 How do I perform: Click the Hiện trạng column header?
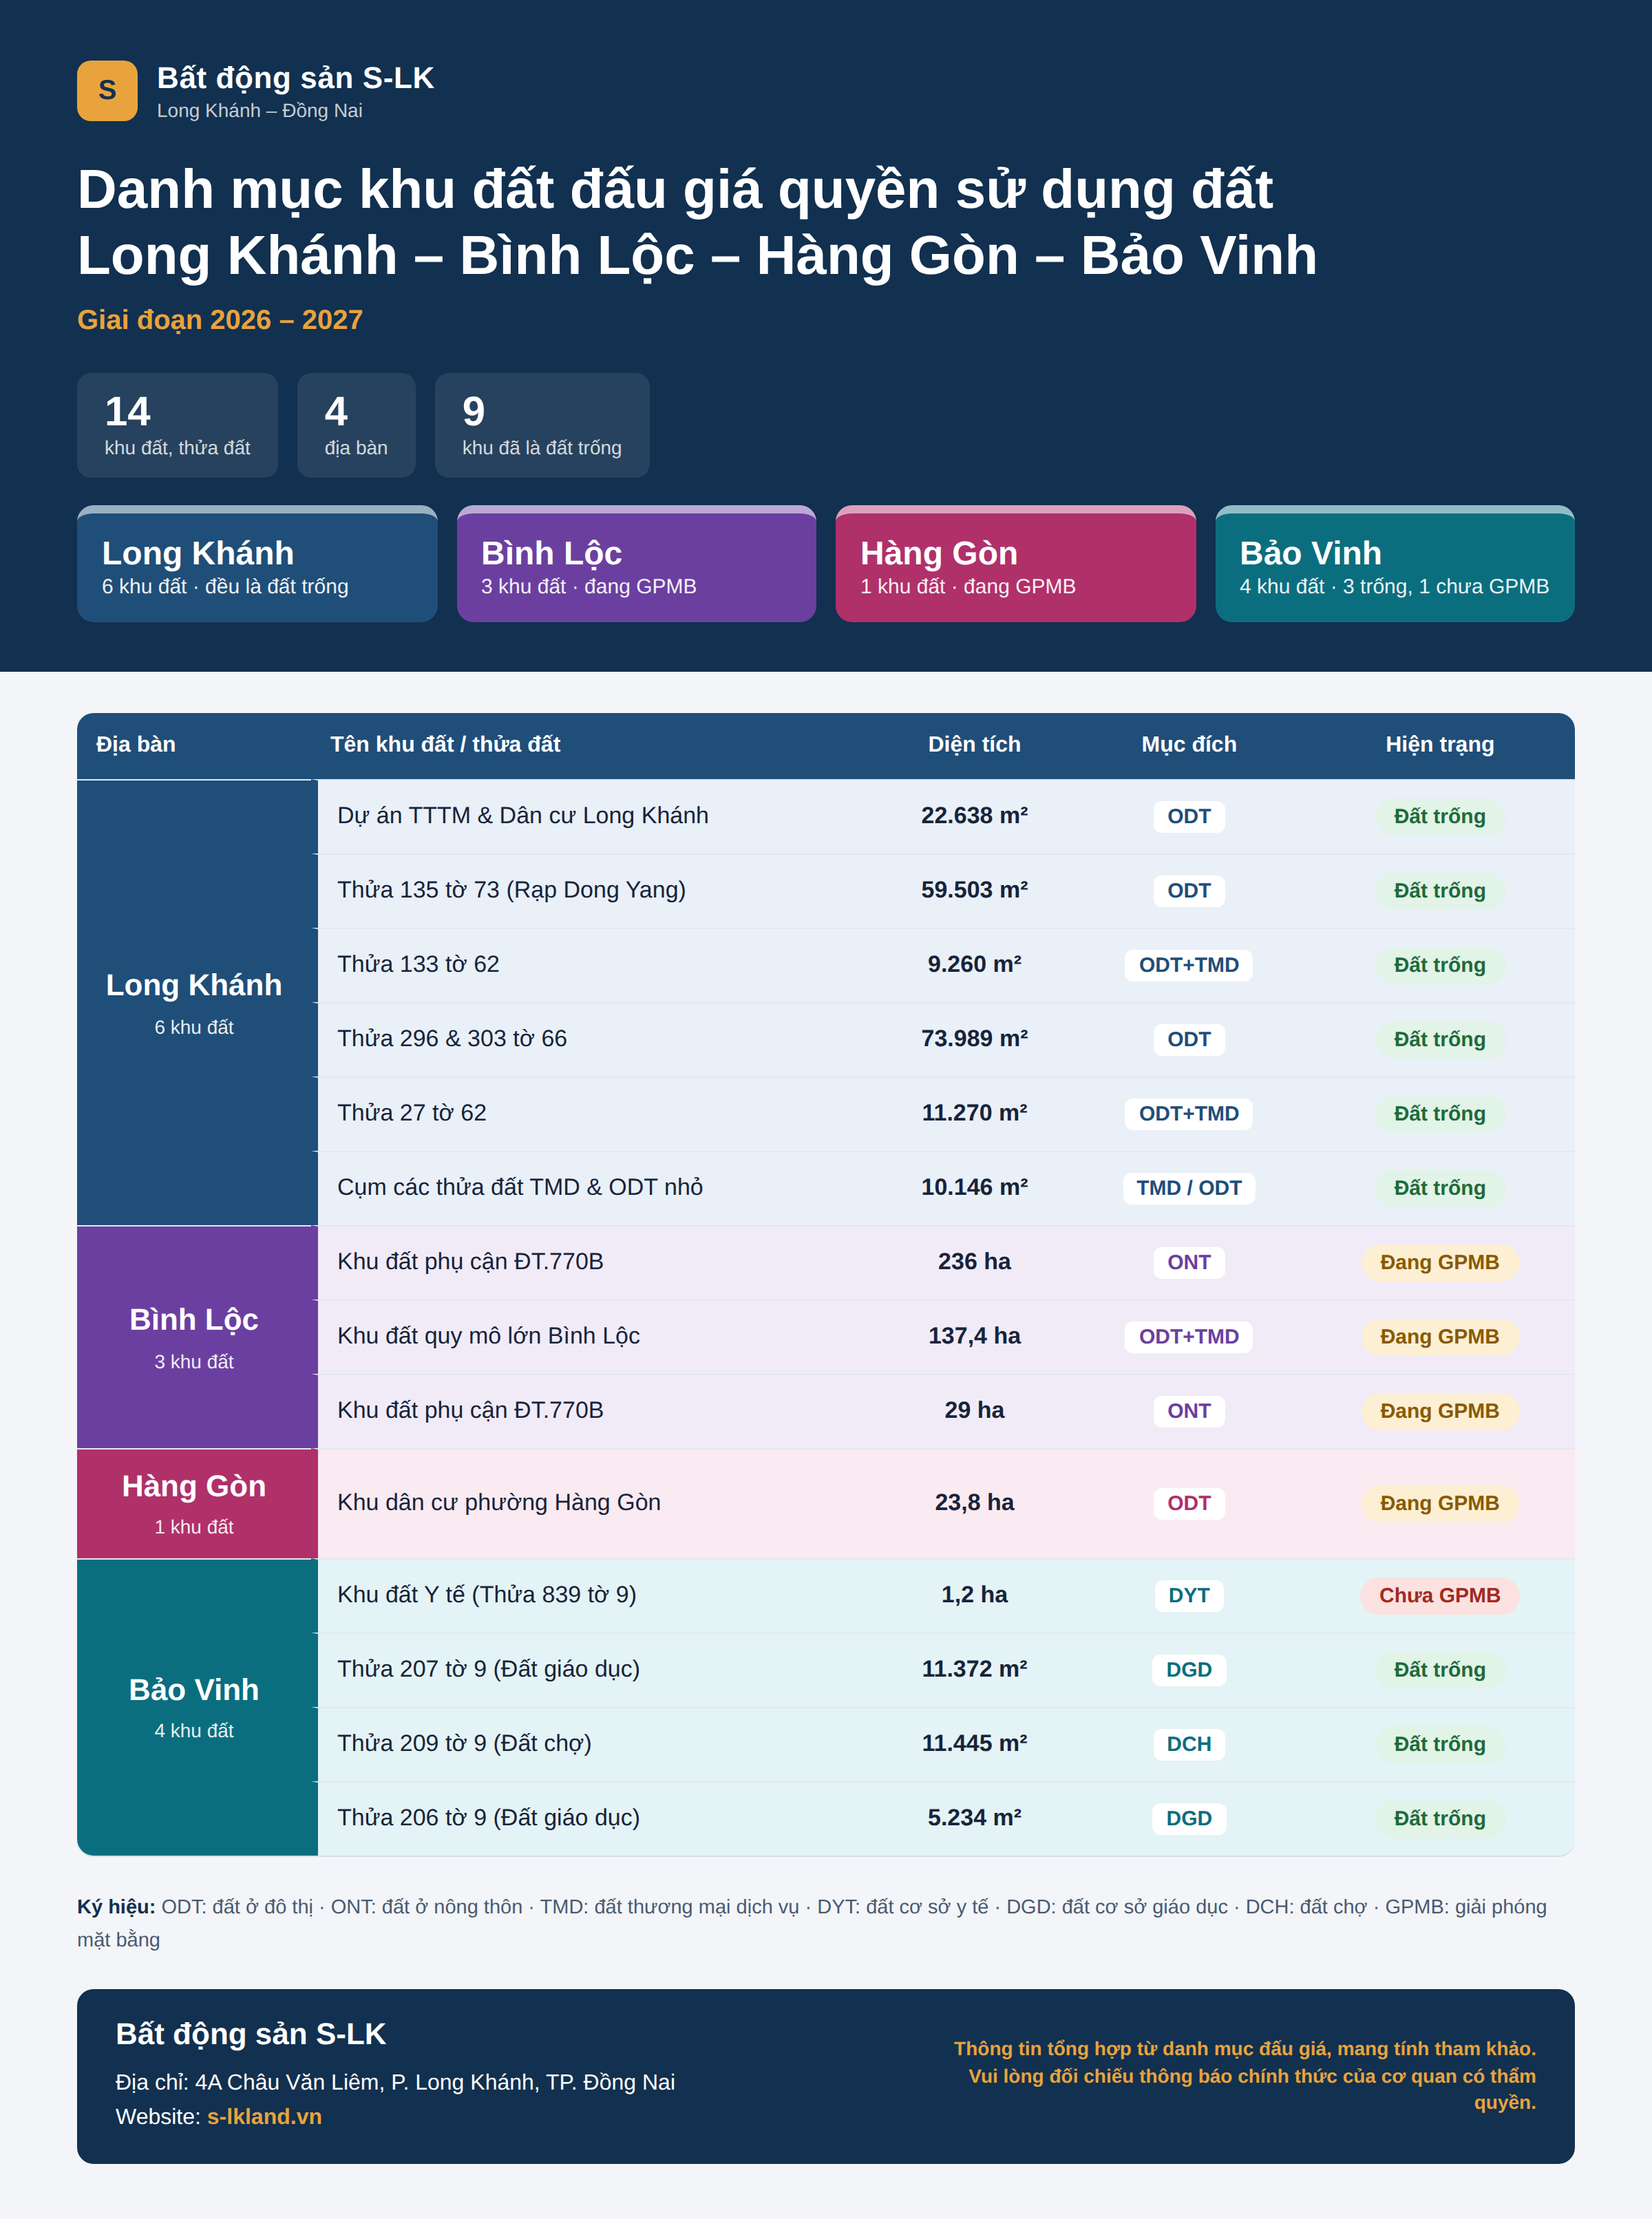click(1439, 744)
